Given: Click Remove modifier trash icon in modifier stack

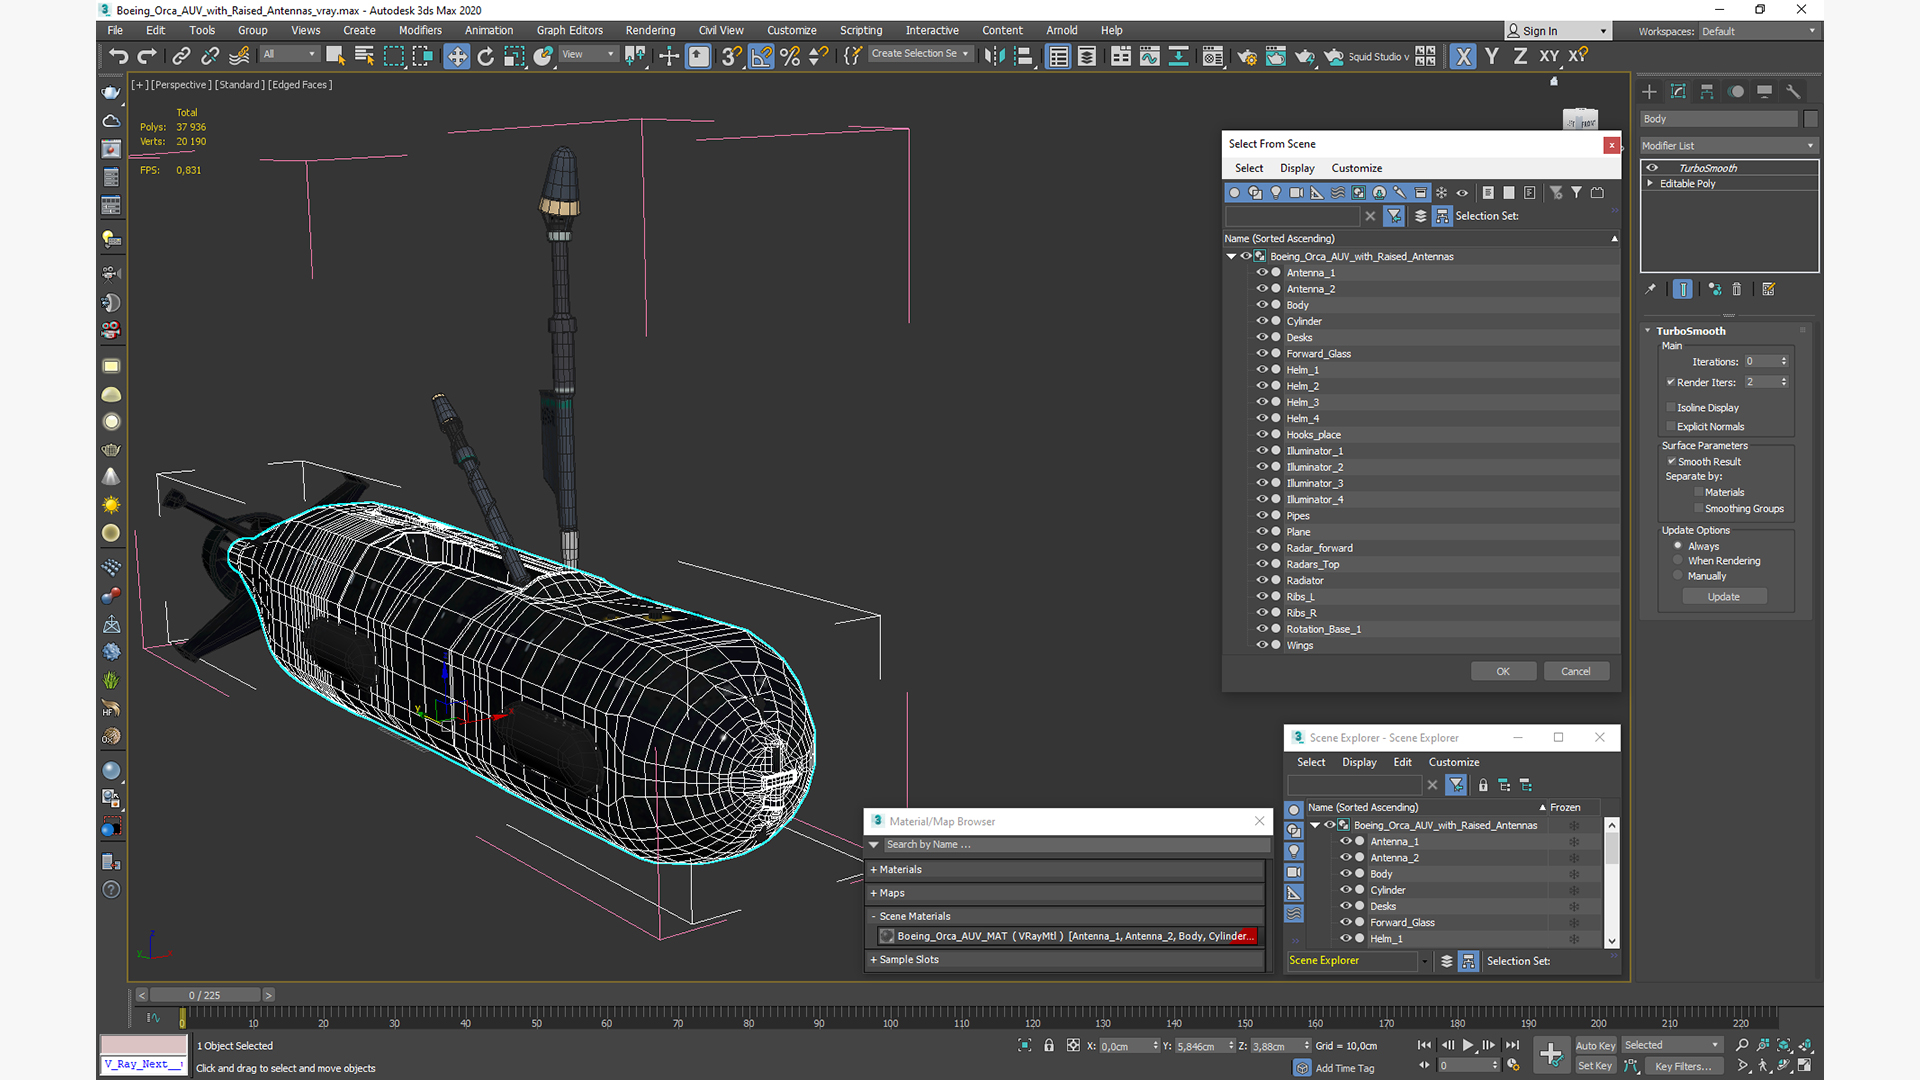Looking at the screenshot, I should point(1737,289).
